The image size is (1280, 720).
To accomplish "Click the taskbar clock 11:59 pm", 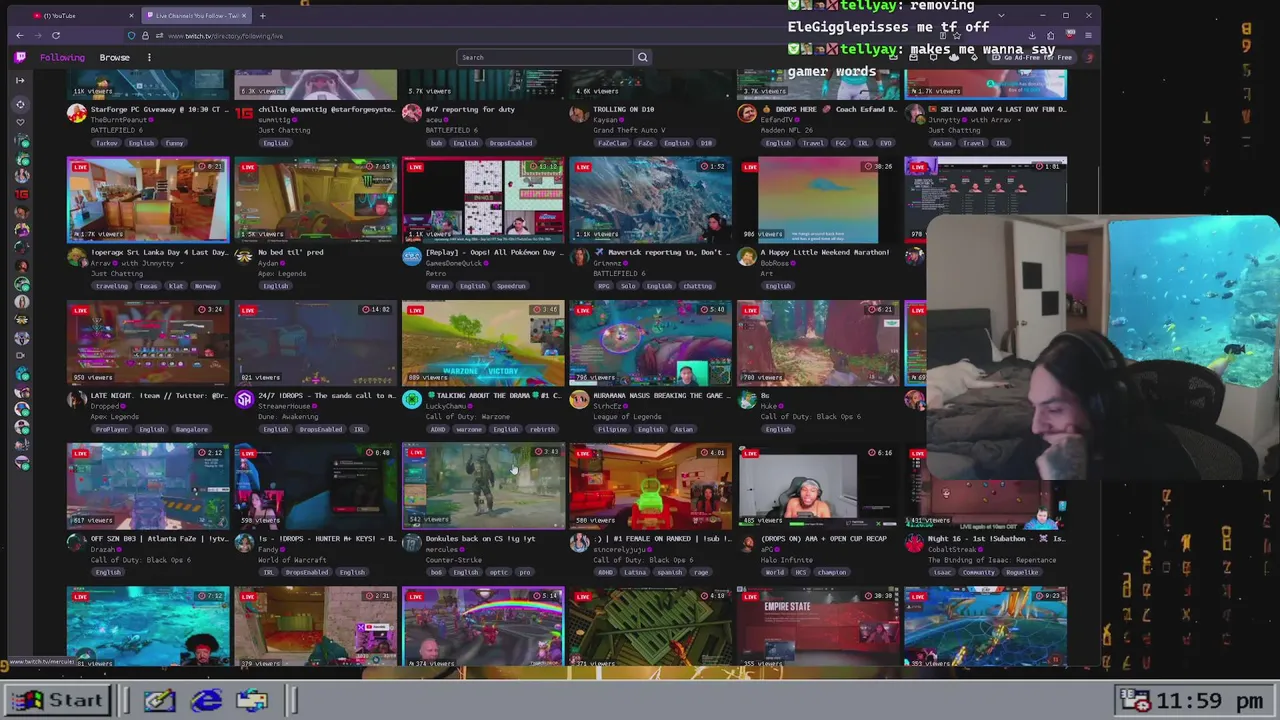I will [x=1208, y=701].
